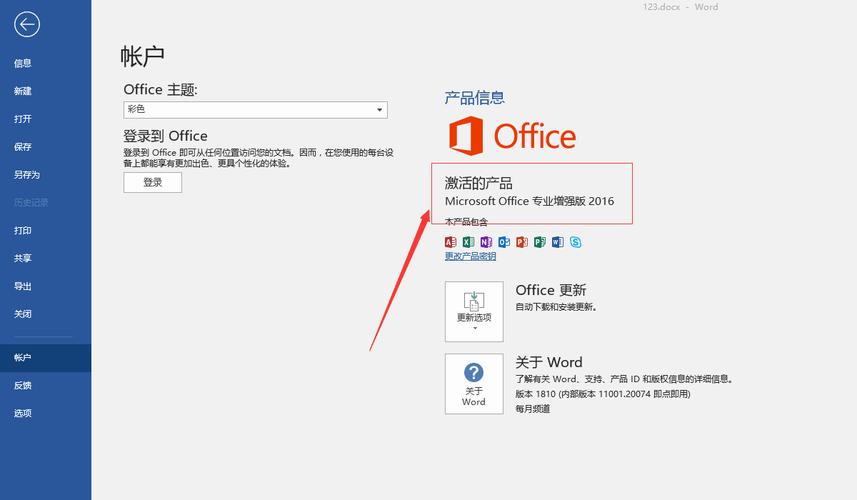
Task: Select 打开 in the sidebar
Action: point(23,119)
